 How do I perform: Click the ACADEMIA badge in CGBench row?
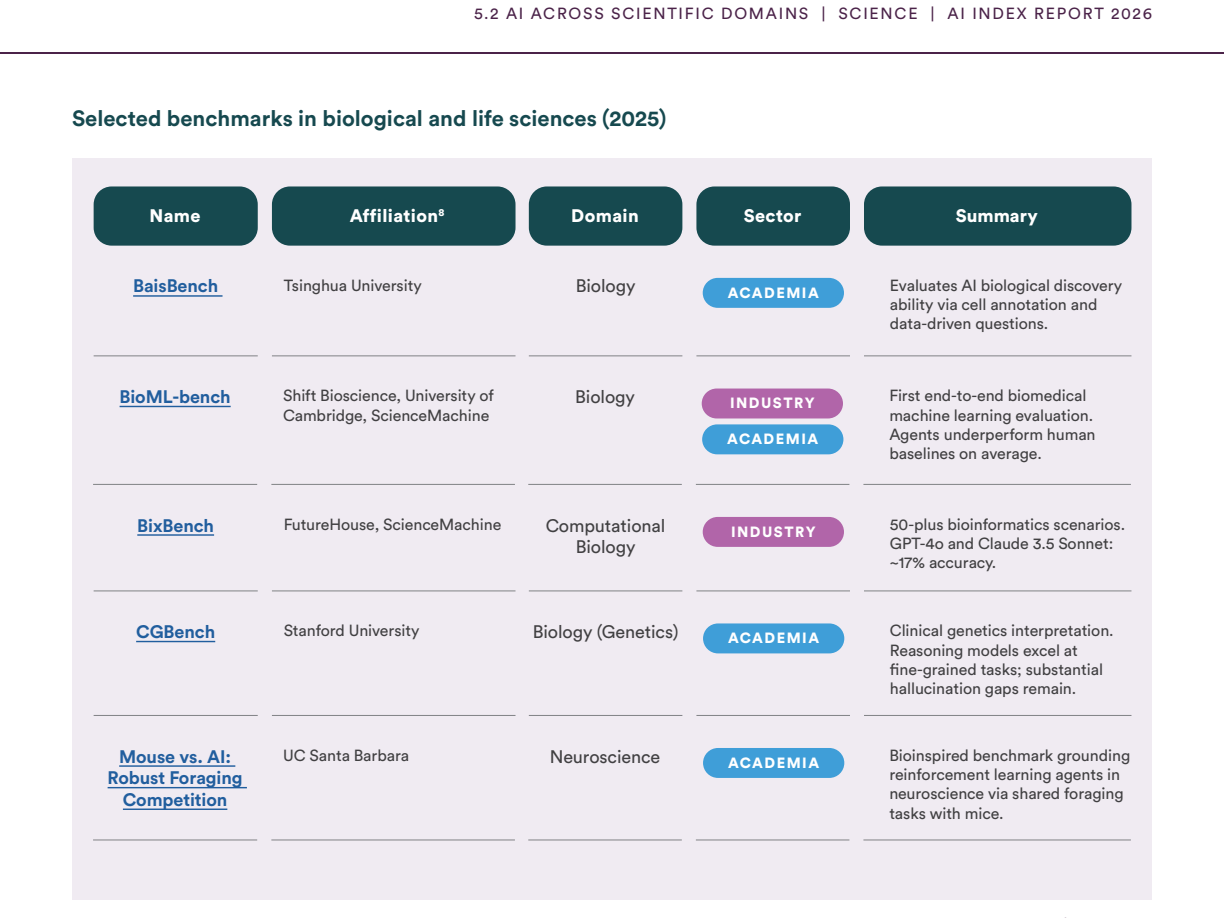[773, 638]
